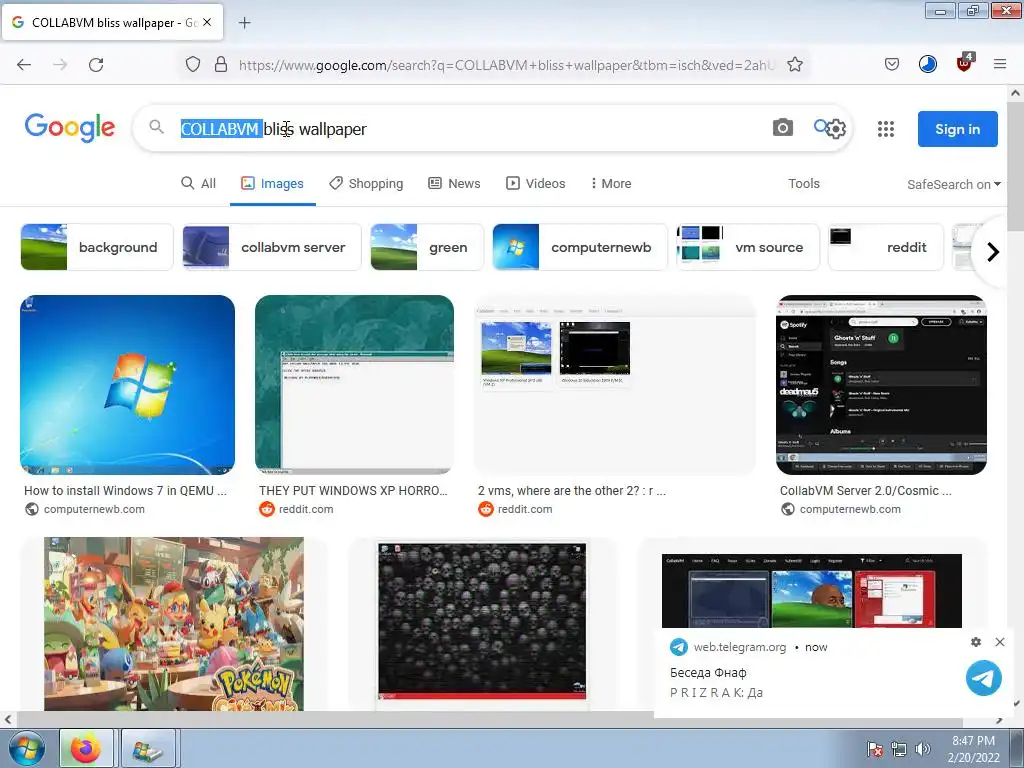1024x768 pixels.
Task: Expand the SafeSearch on dropdown
Action: click(953, 184)
